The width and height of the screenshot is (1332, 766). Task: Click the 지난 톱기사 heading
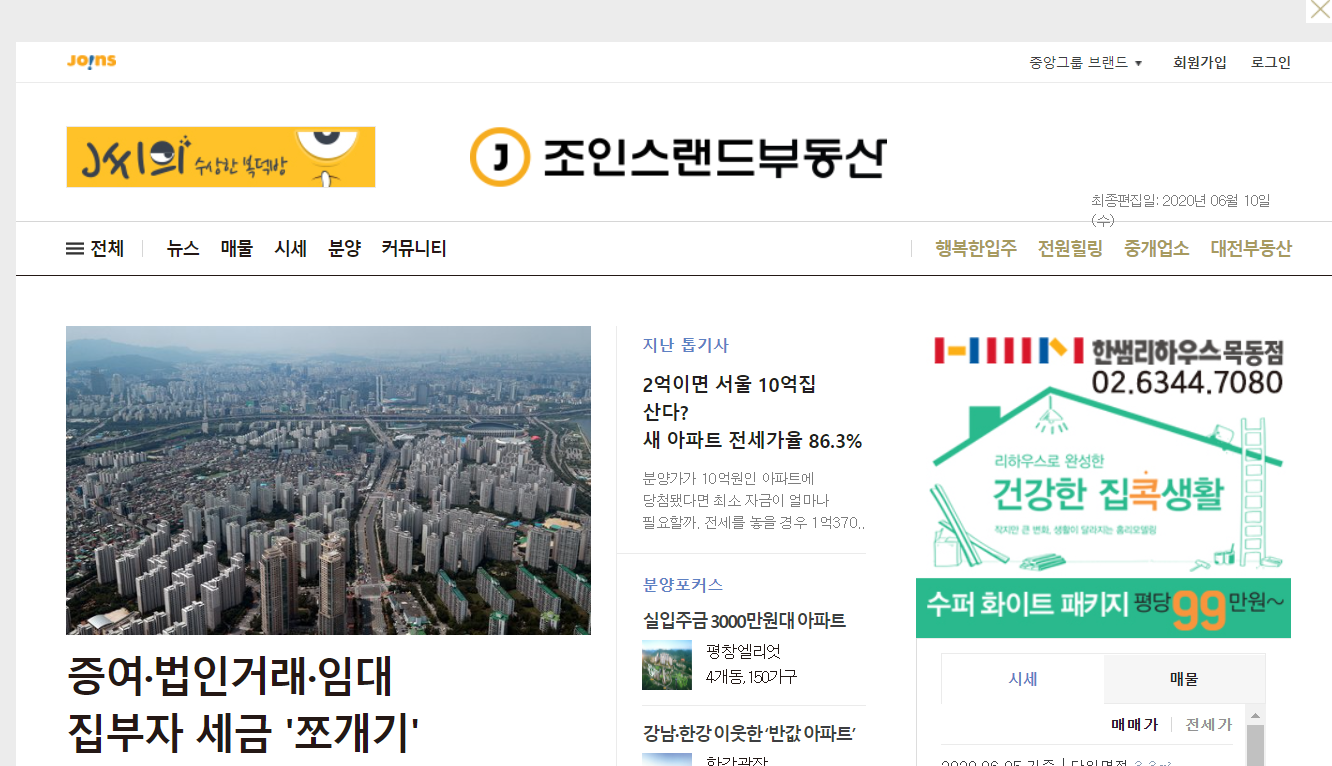coord(686,345)
